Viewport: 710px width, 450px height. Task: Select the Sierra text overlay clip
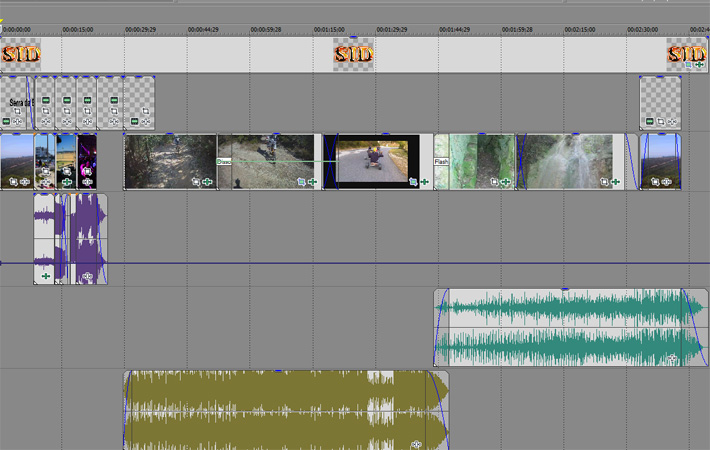15,100
